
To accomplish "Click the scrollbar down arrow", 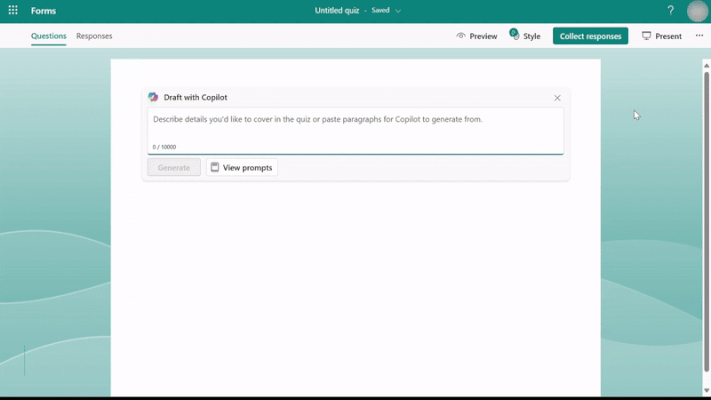I will pyautogui.click(x=706, y=391).
